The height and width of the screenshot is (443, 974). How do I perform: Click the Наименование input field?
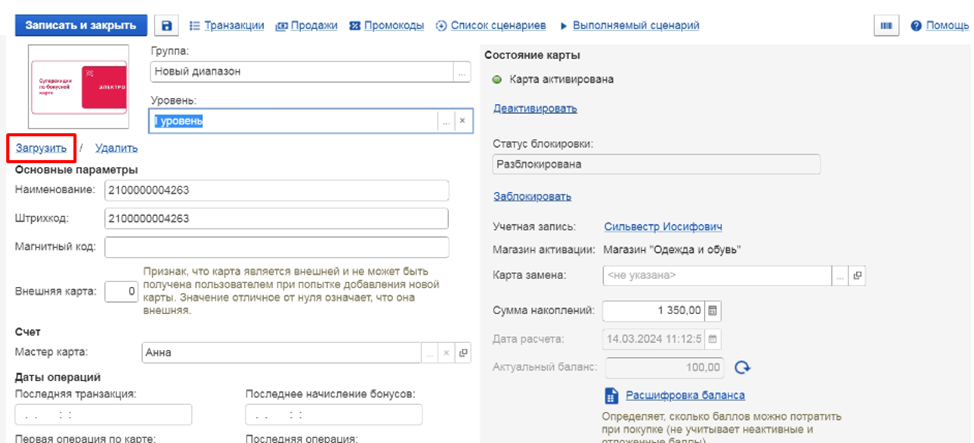276,191
